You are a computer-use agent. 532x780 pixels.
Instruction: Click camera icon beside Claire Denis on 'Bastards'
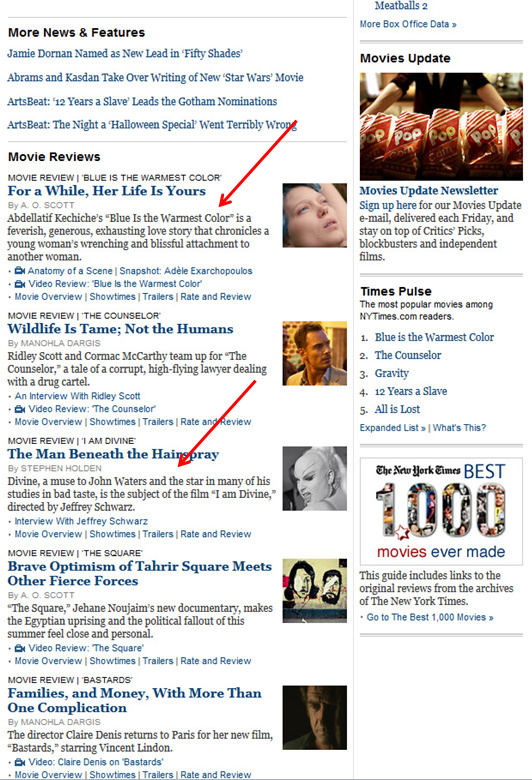click(x=20, y=762)
